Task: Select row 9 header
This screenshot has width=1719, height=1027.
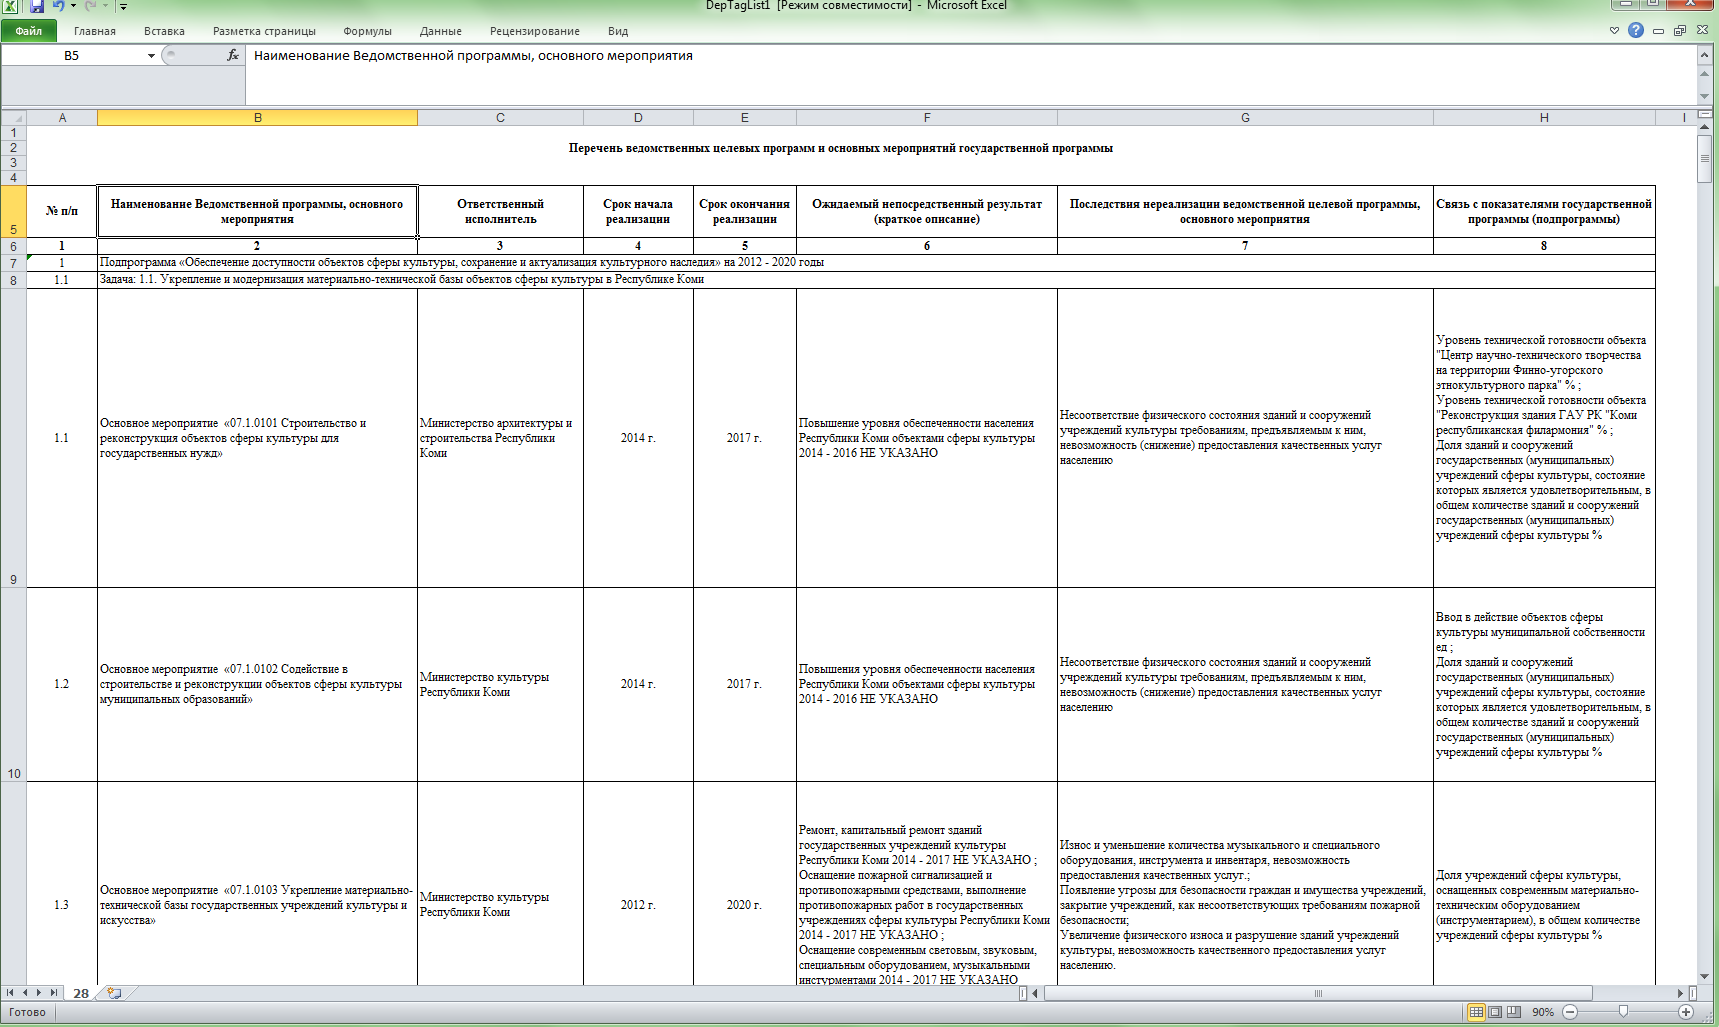Action: 13,438
